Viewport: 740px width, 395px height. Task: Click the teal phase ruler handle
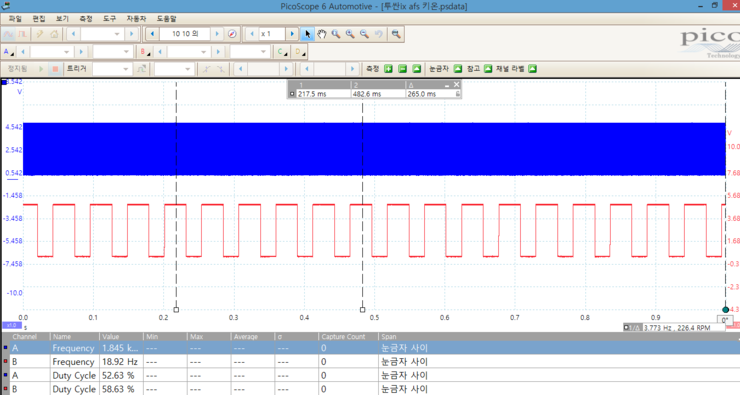pos(725,310)
